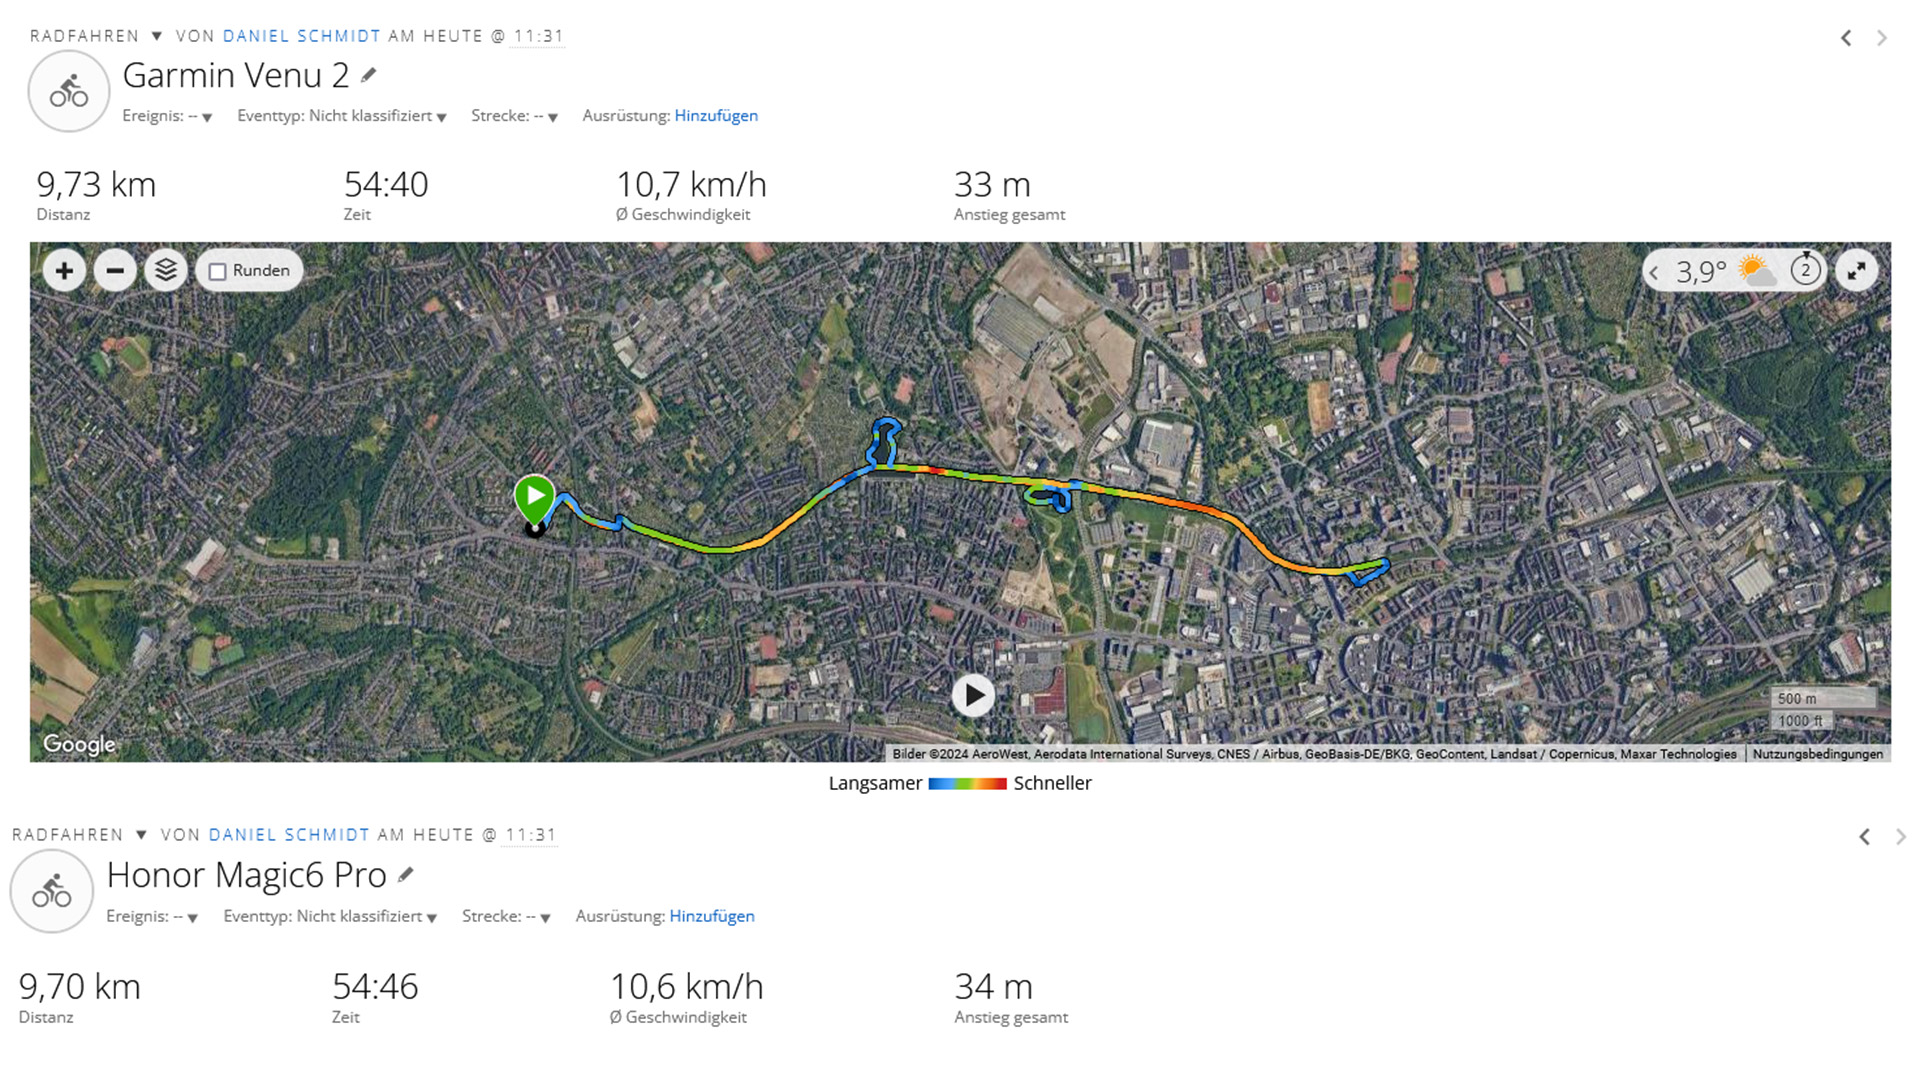Open the Radfahren activity type dropdown for Garmin
1920x1080 pixels.
[x=156, y=36]
